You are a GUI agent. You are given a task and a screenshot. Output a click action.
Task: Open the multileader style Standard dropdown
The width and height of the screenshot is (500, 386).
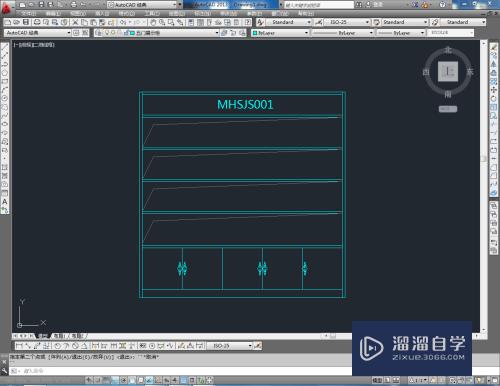click(x=483, y=22)
